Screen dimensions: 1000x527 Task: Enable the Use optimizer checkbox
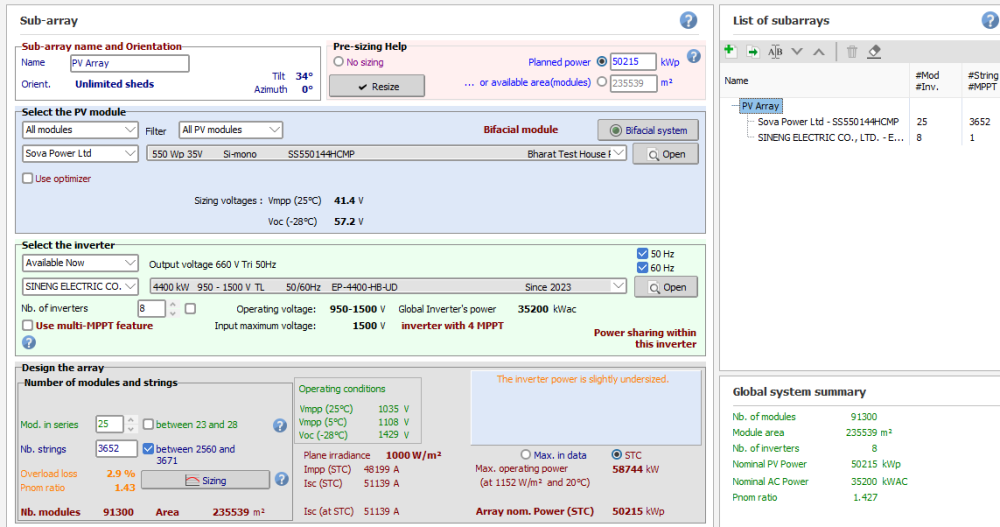click(28, 178)
